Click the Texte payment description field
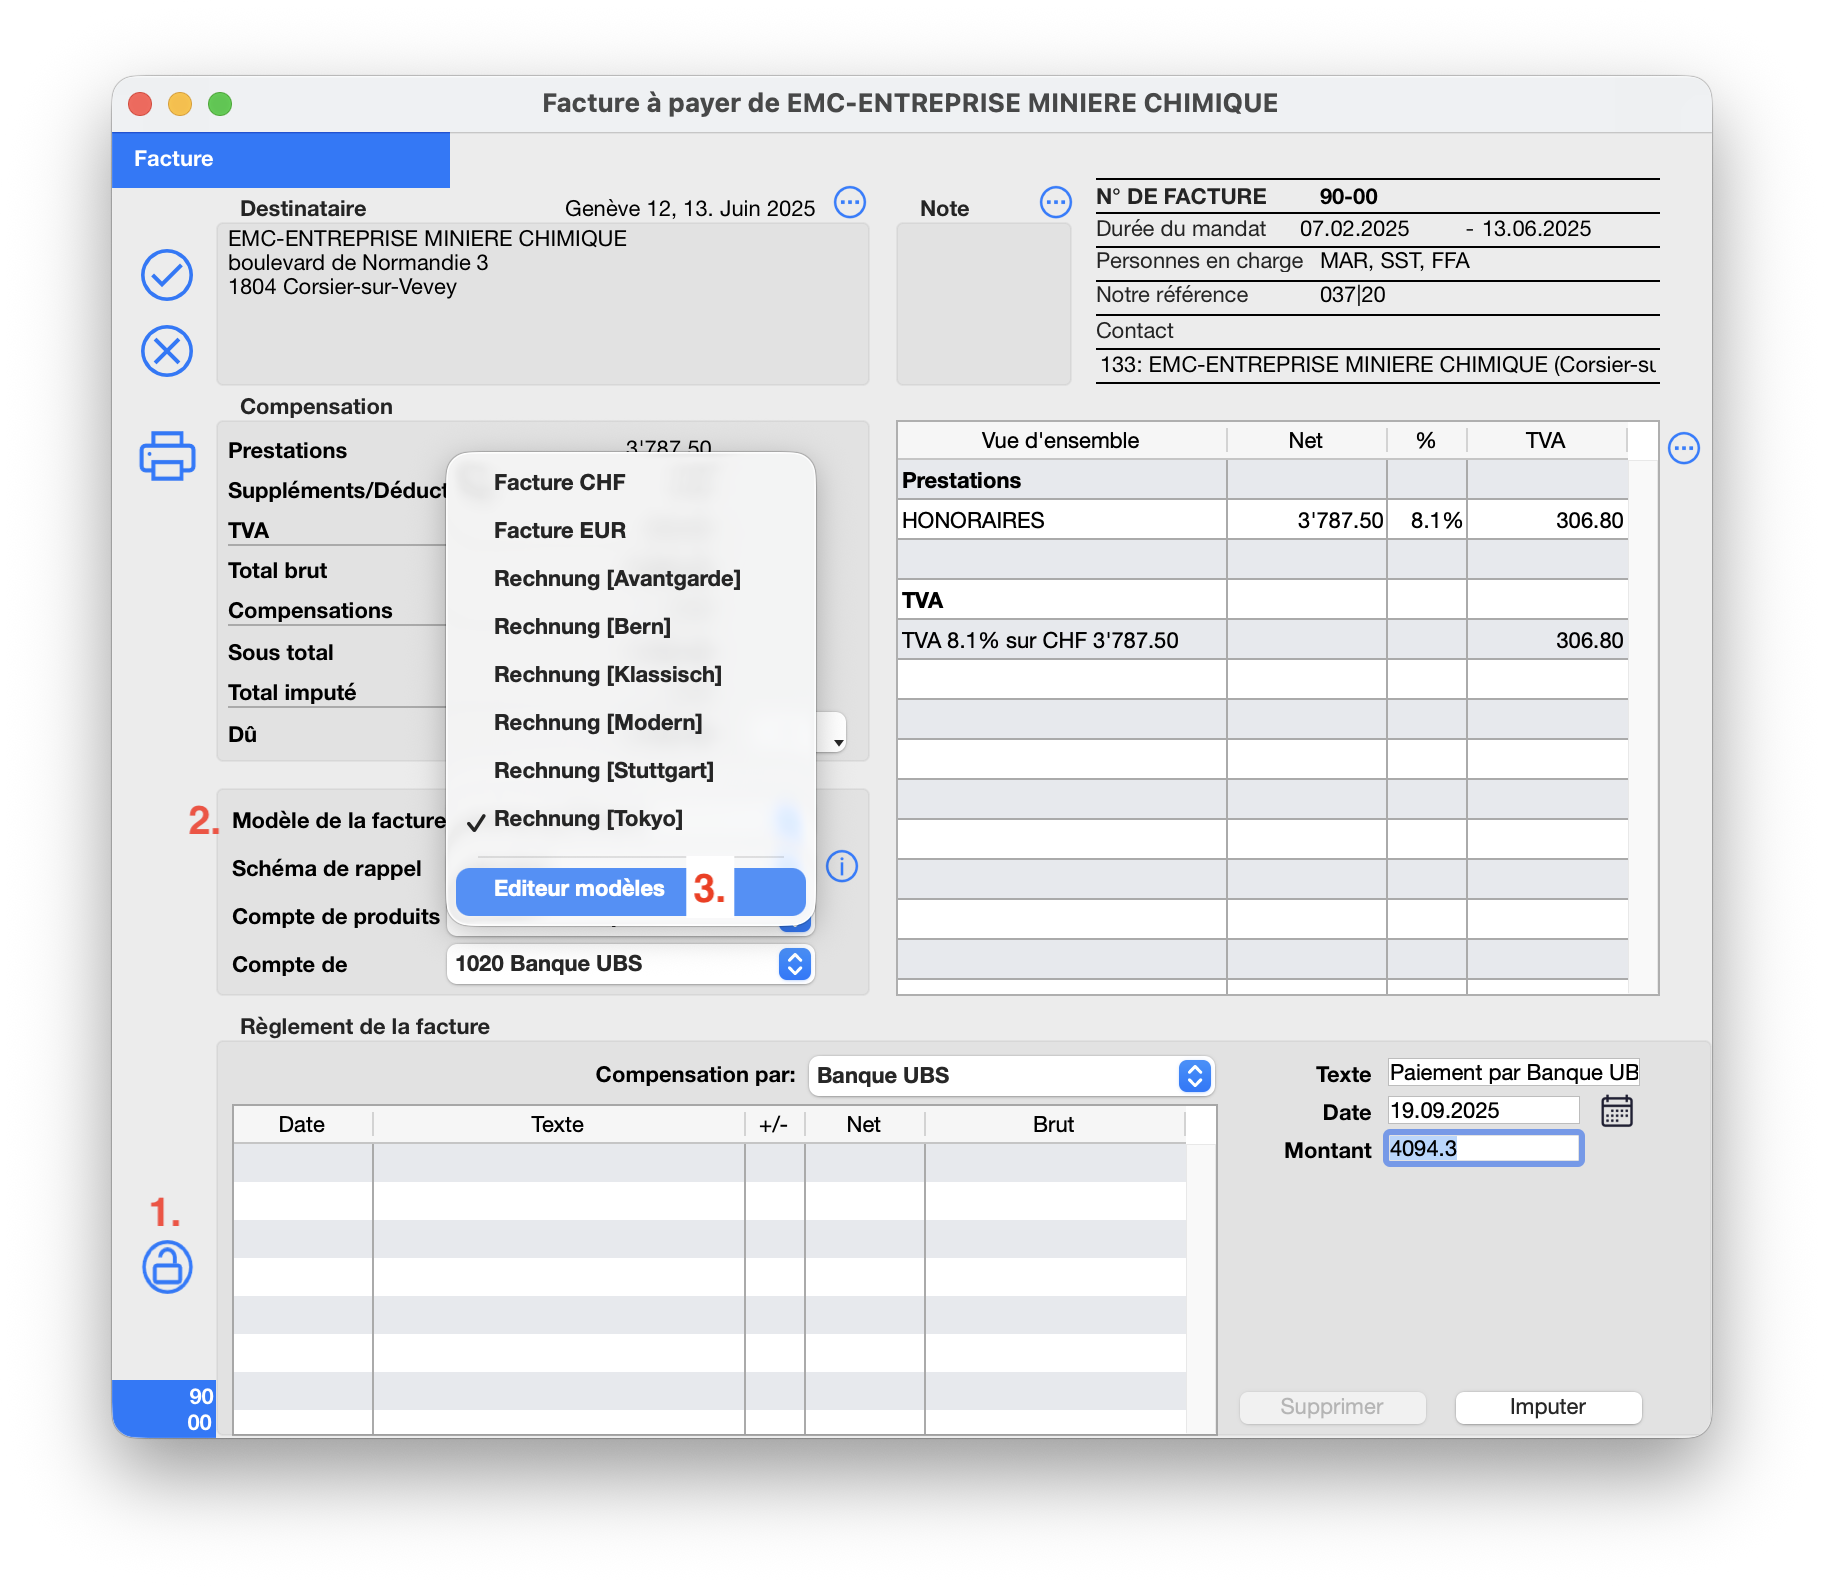1824x1586 pixels. click(1512, 1073)
